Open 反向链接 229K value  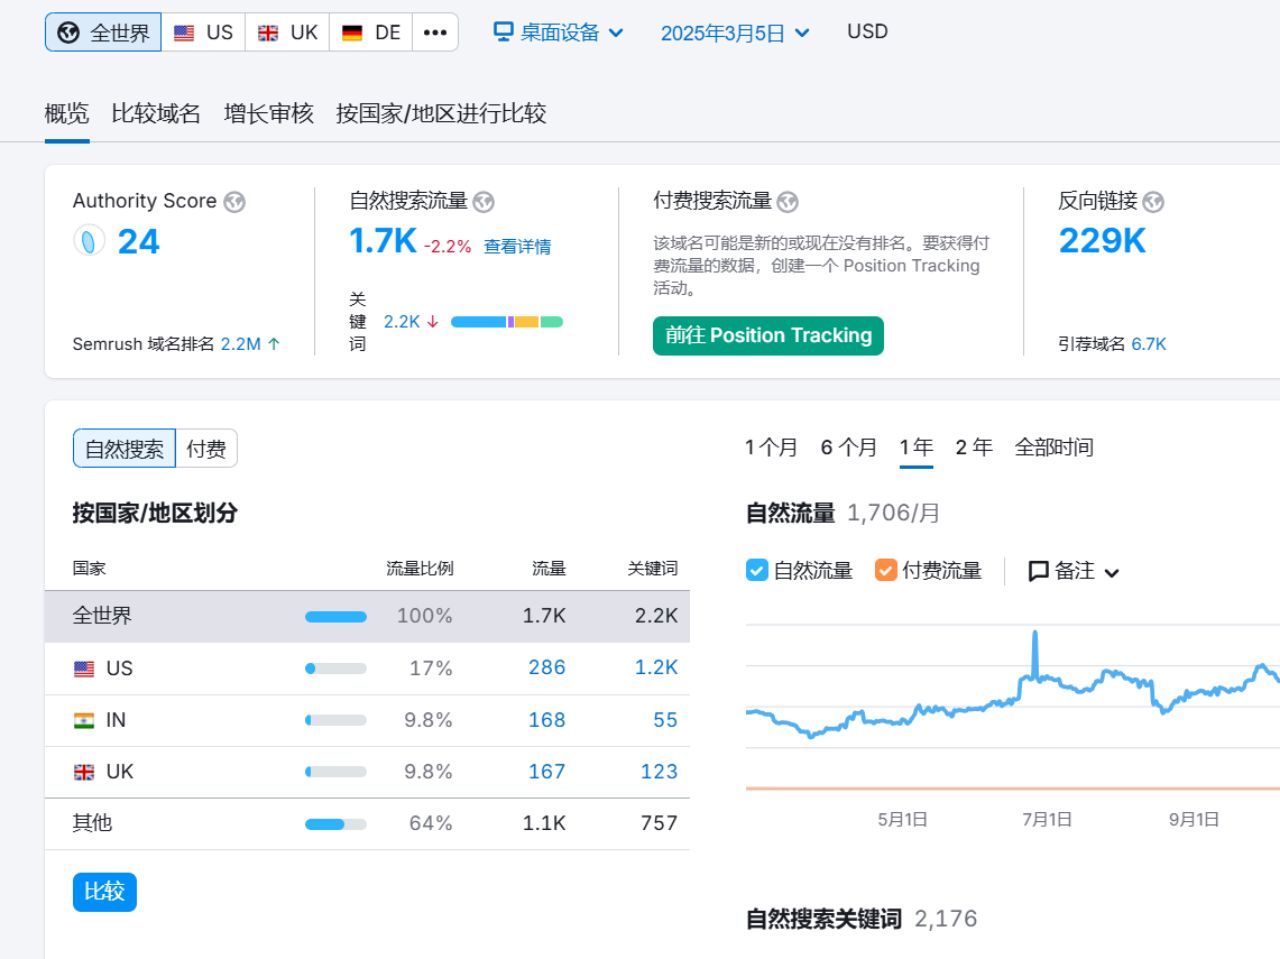coord(1102,241)
